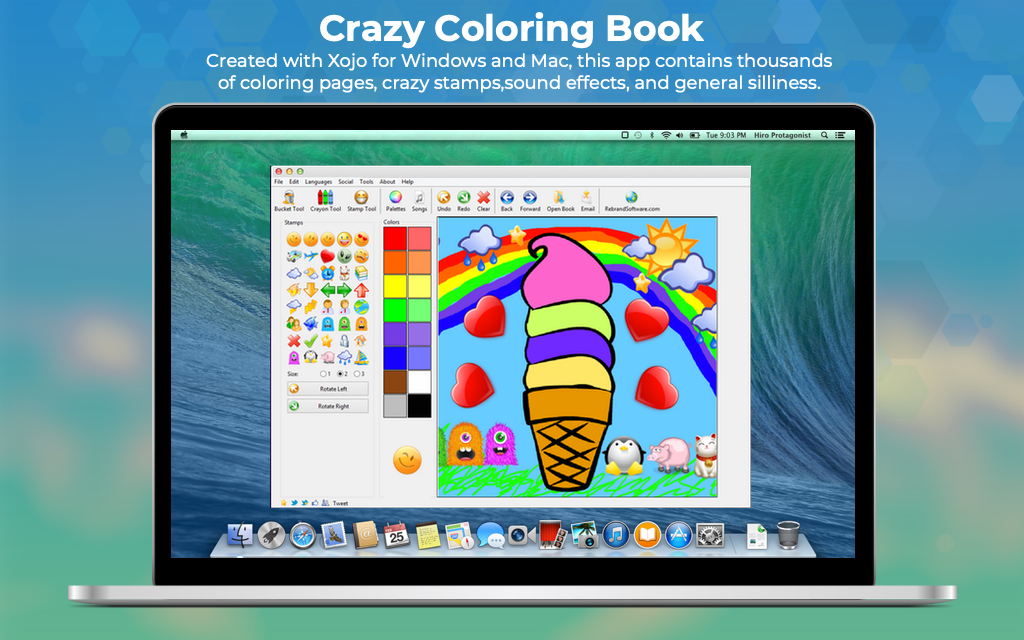
Task: Open the Palettes chooser
Action: tap(396, 199)
